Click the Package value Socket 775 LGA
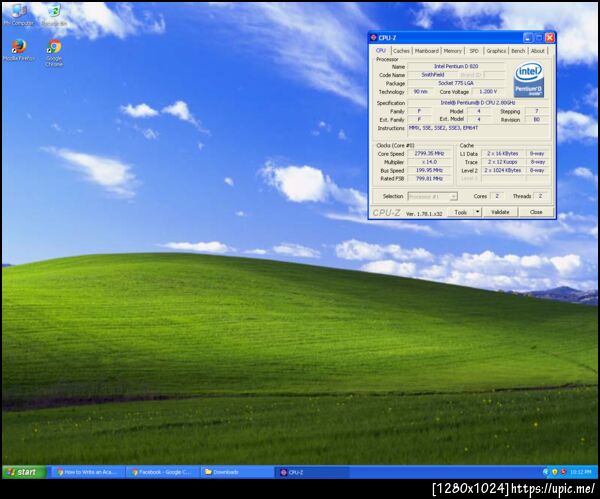Image resolution: width=600 pixels, height=499 pixels. [456, 83]
